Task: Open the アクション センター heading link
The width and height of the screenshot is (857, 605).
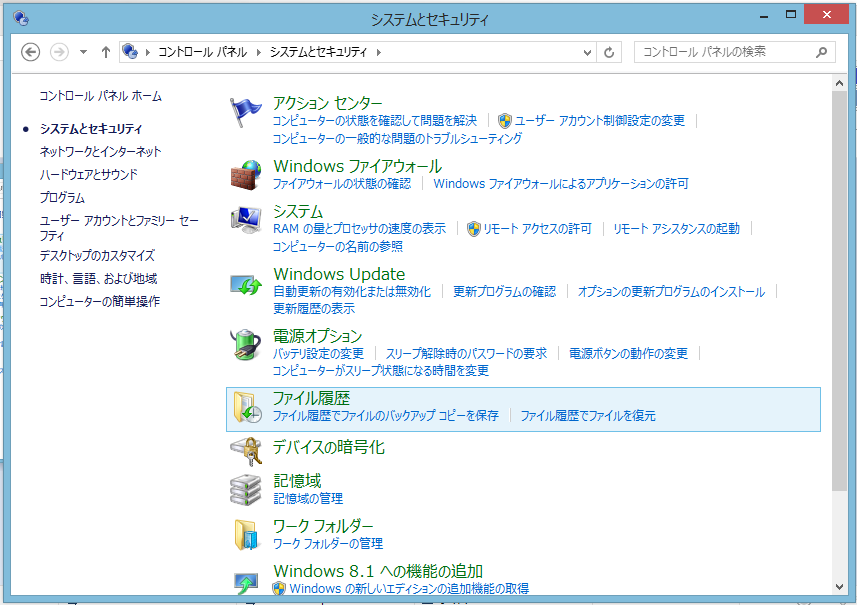Action: (327, 103)
